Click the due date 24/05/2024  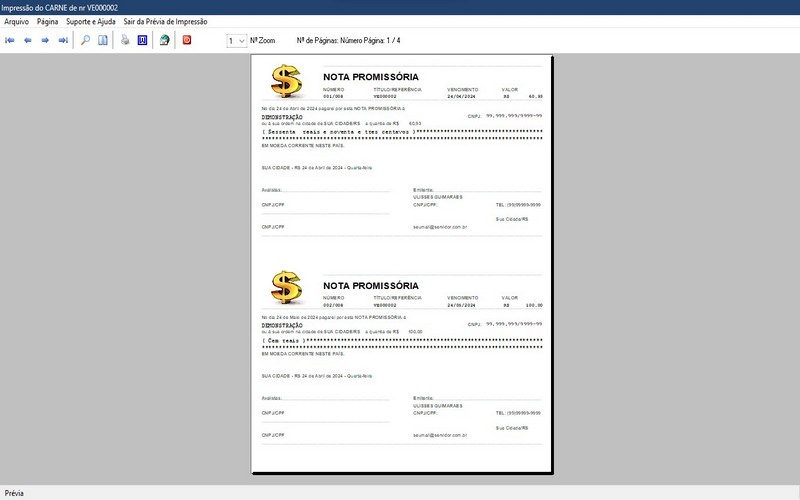[461, 305]
